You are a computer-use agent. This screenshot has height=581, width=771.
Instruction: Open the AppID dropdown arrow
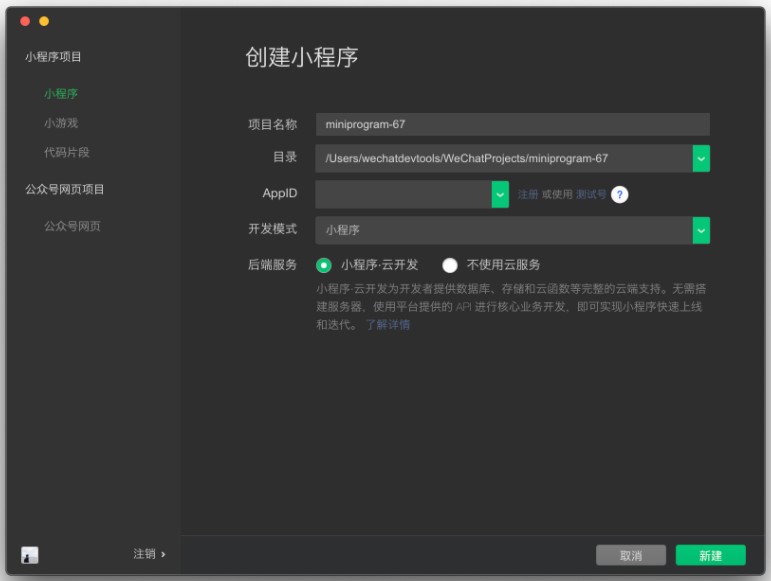tap(500, 194)
